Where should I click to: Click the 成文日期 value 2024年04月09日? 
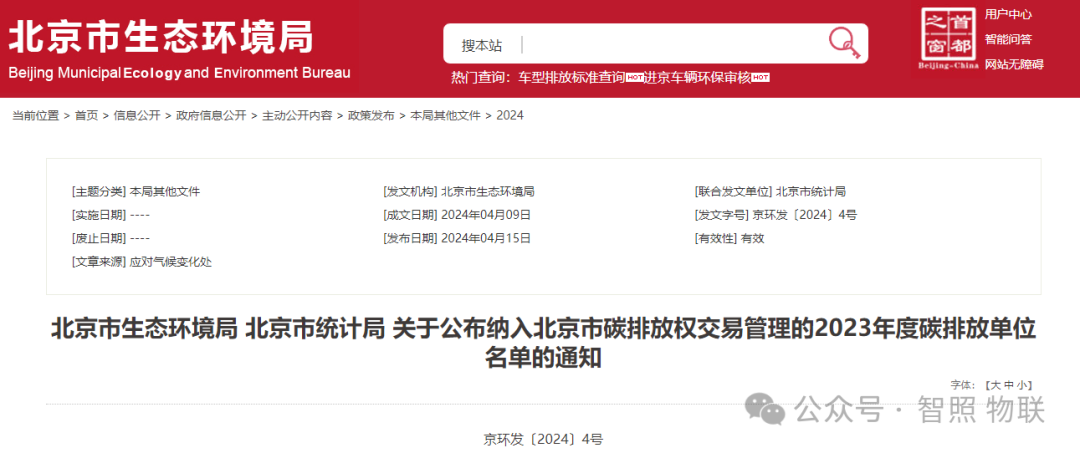(x=486, y=215)
